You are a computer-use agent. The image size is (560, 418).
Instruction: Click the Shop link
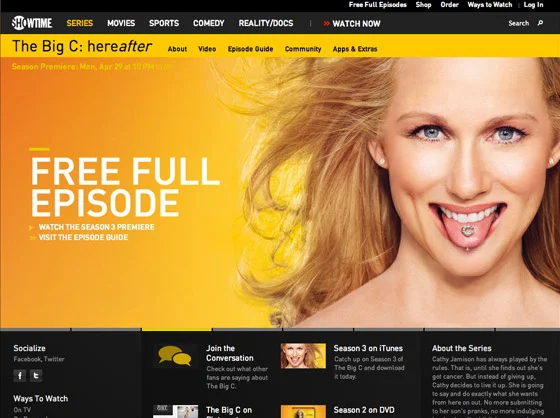pyautogui.click(x=423, y=5)
